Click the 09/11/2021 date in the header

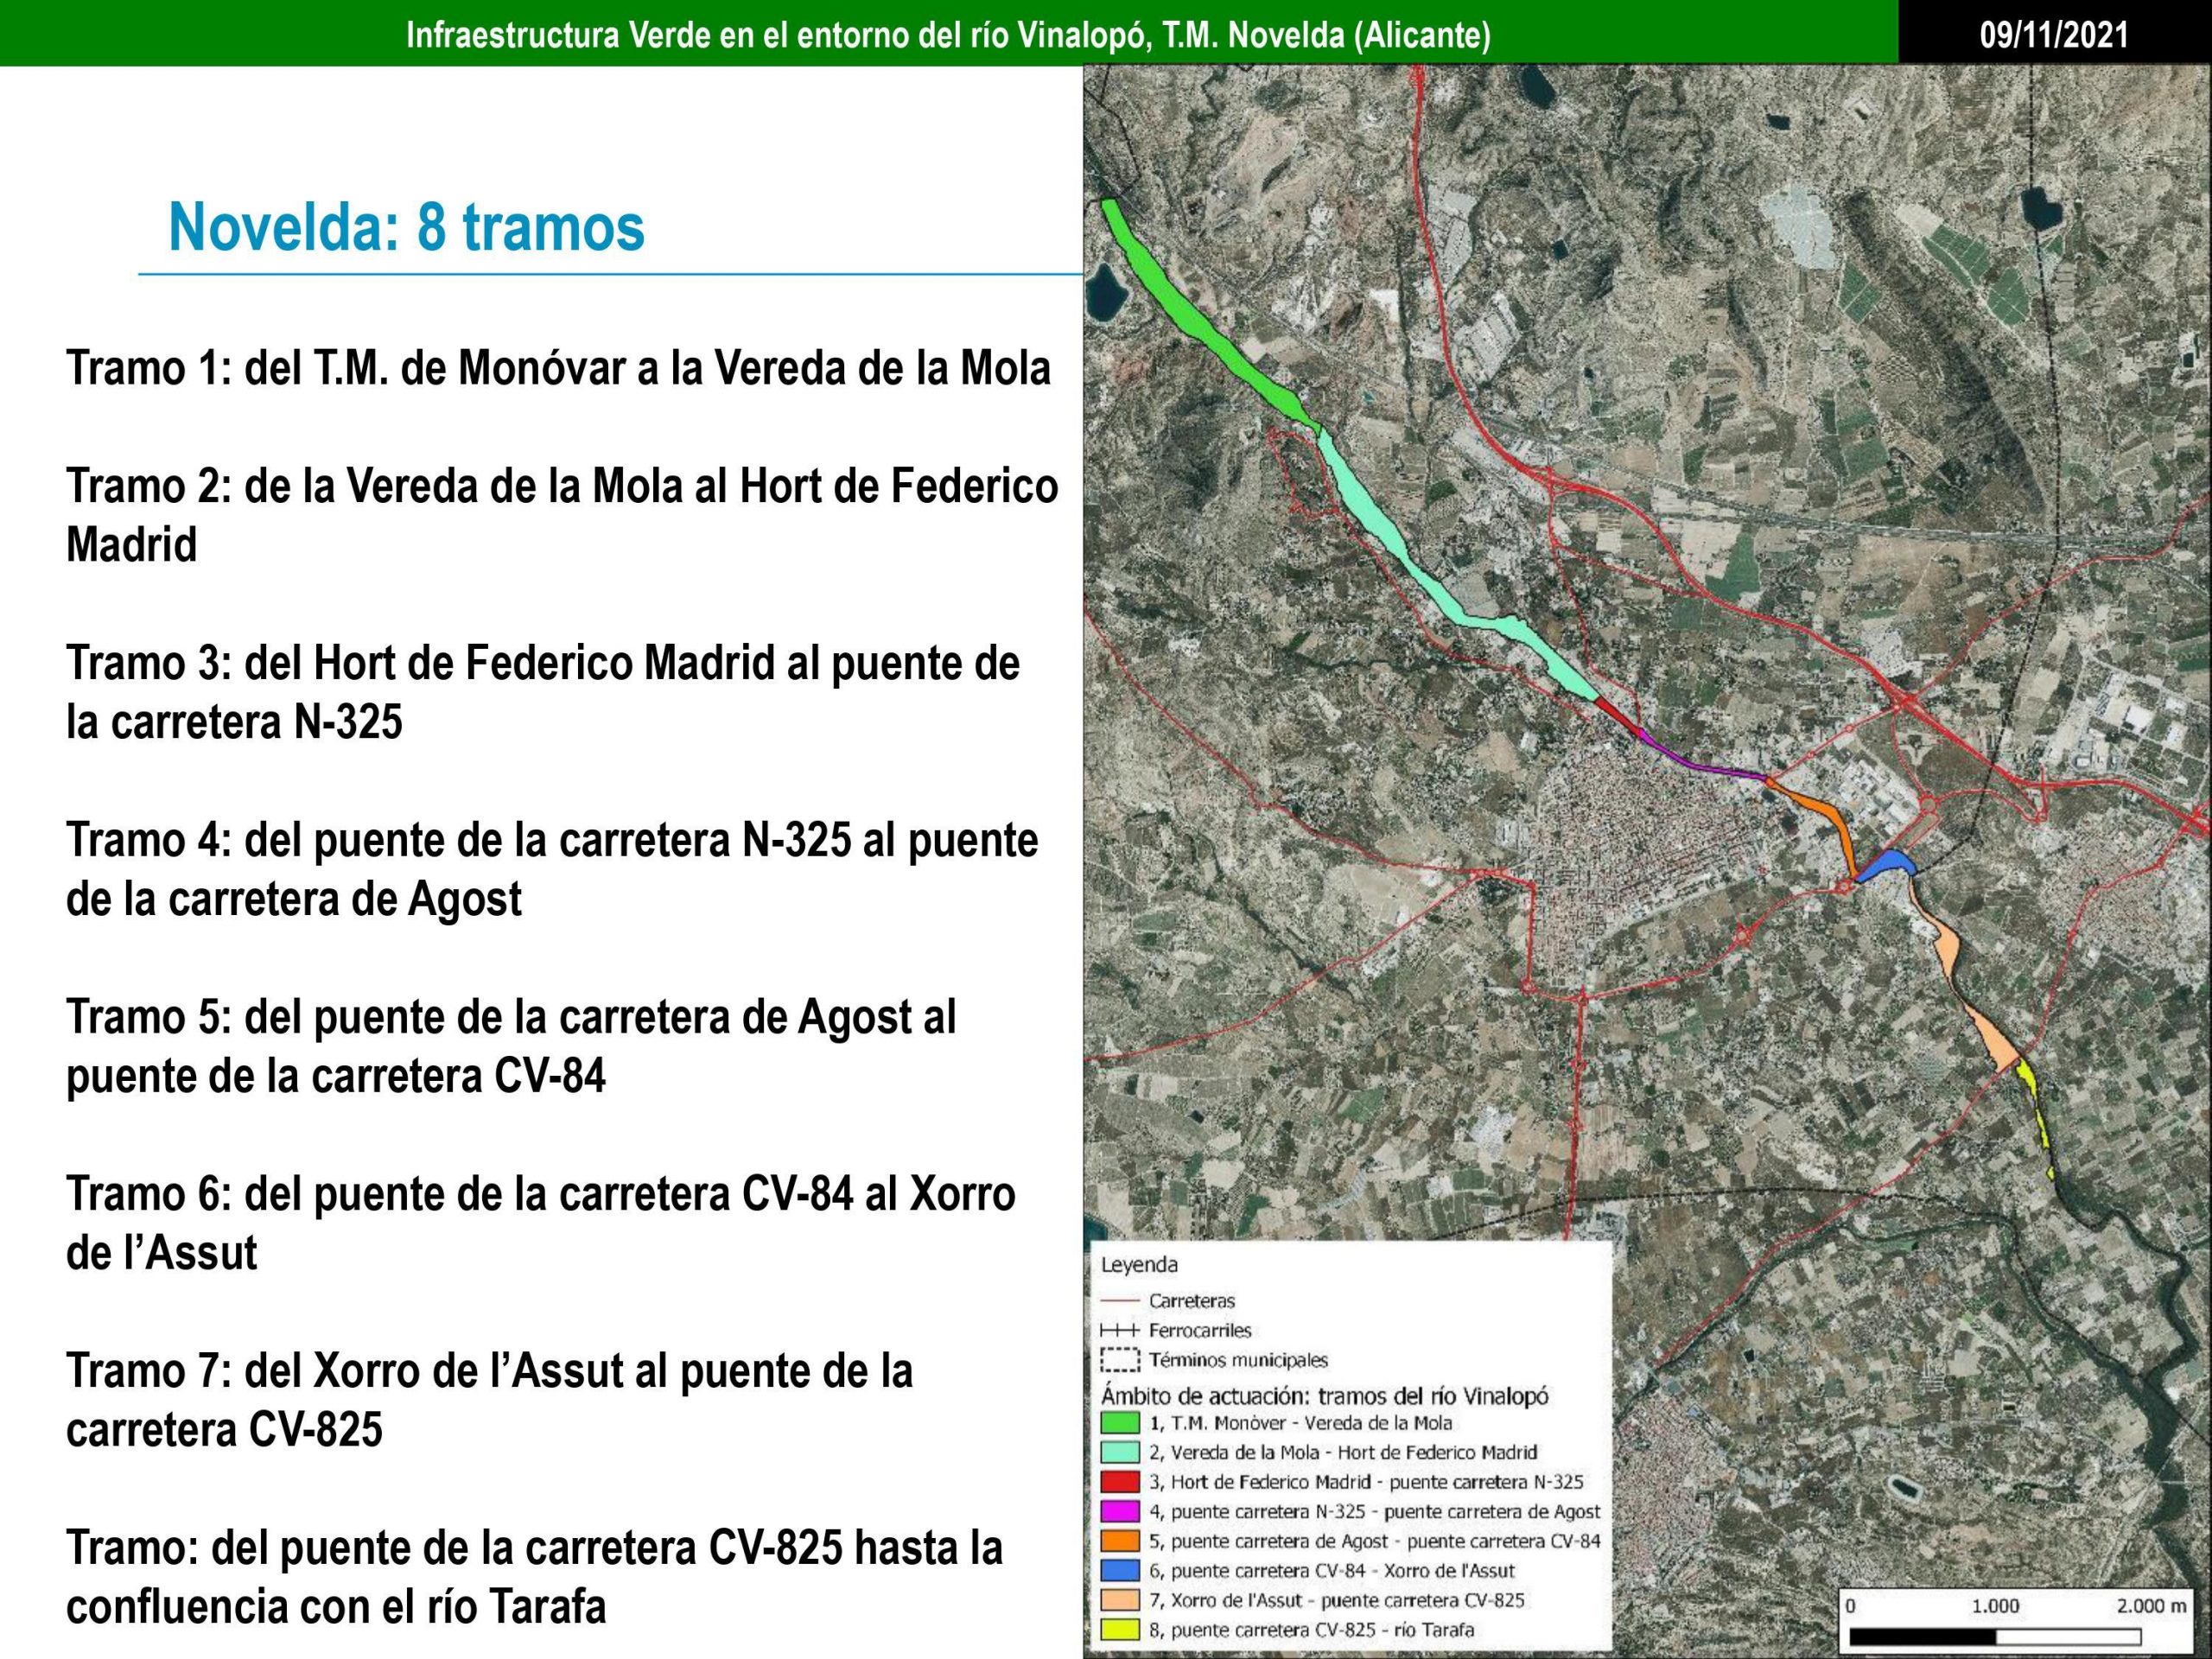click(x=2054, y=36)
